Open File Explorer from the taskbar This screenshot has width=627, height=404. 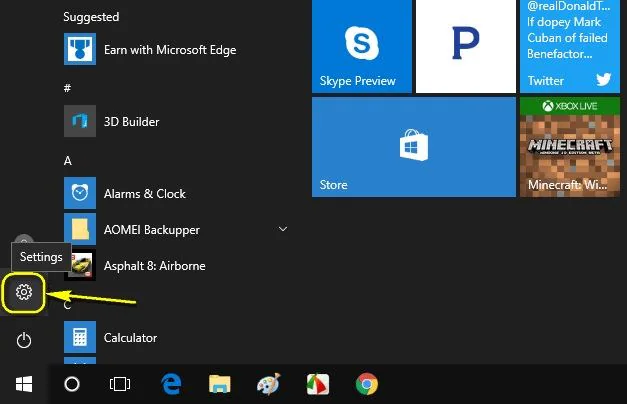pos(220,384)
